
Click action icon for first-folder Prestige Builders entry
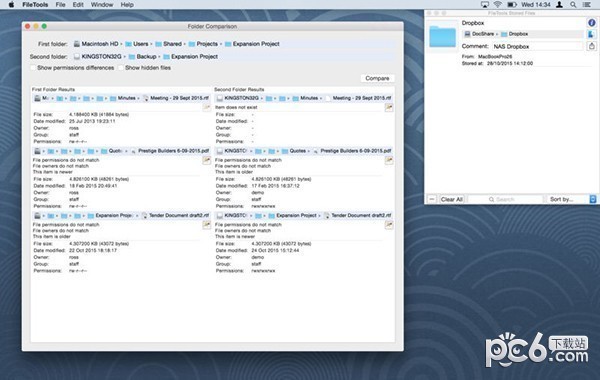pos(206,160)
